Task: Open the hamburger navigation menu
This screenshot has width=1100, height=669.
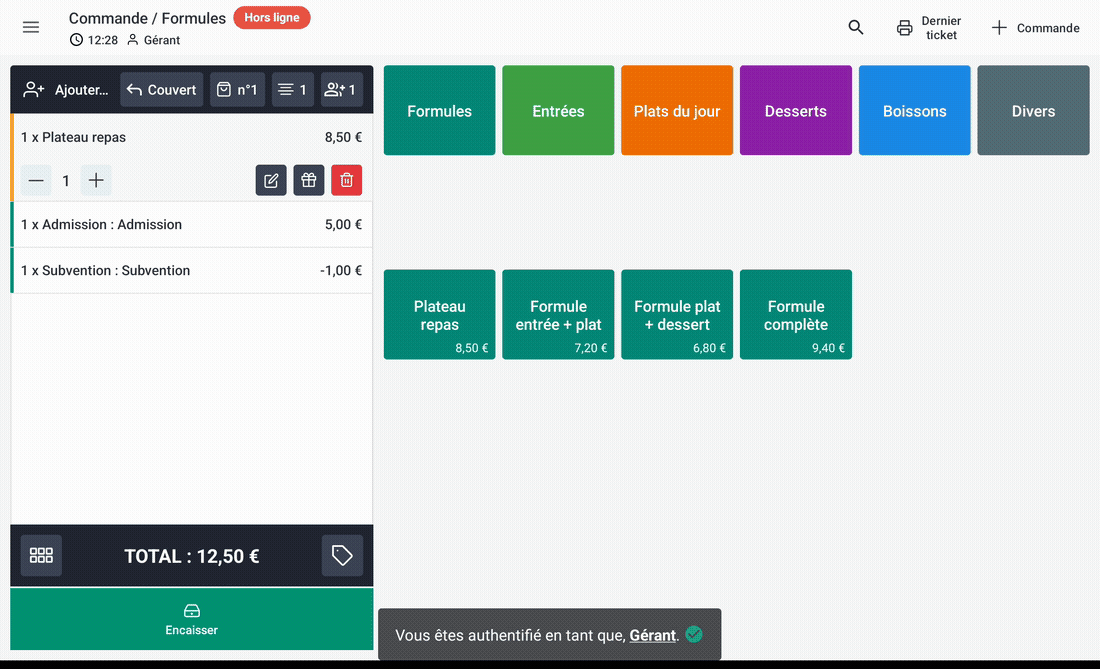Action: [x=31, y=27]
